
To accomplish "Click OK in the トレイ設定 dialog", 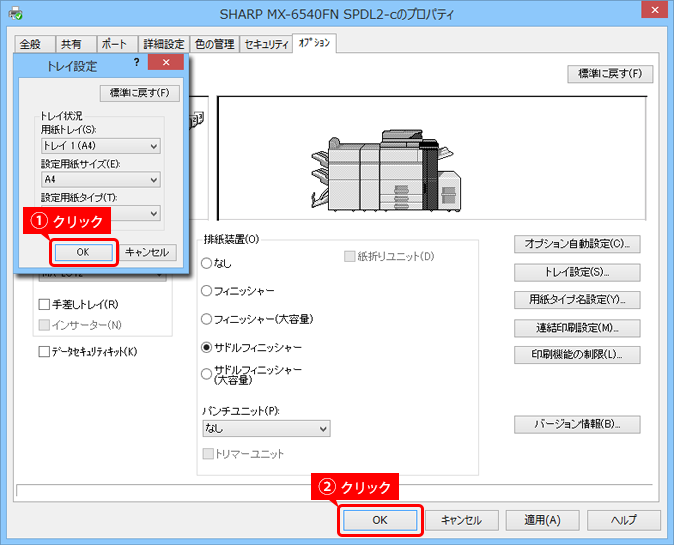I will click(x=82, y=252).
